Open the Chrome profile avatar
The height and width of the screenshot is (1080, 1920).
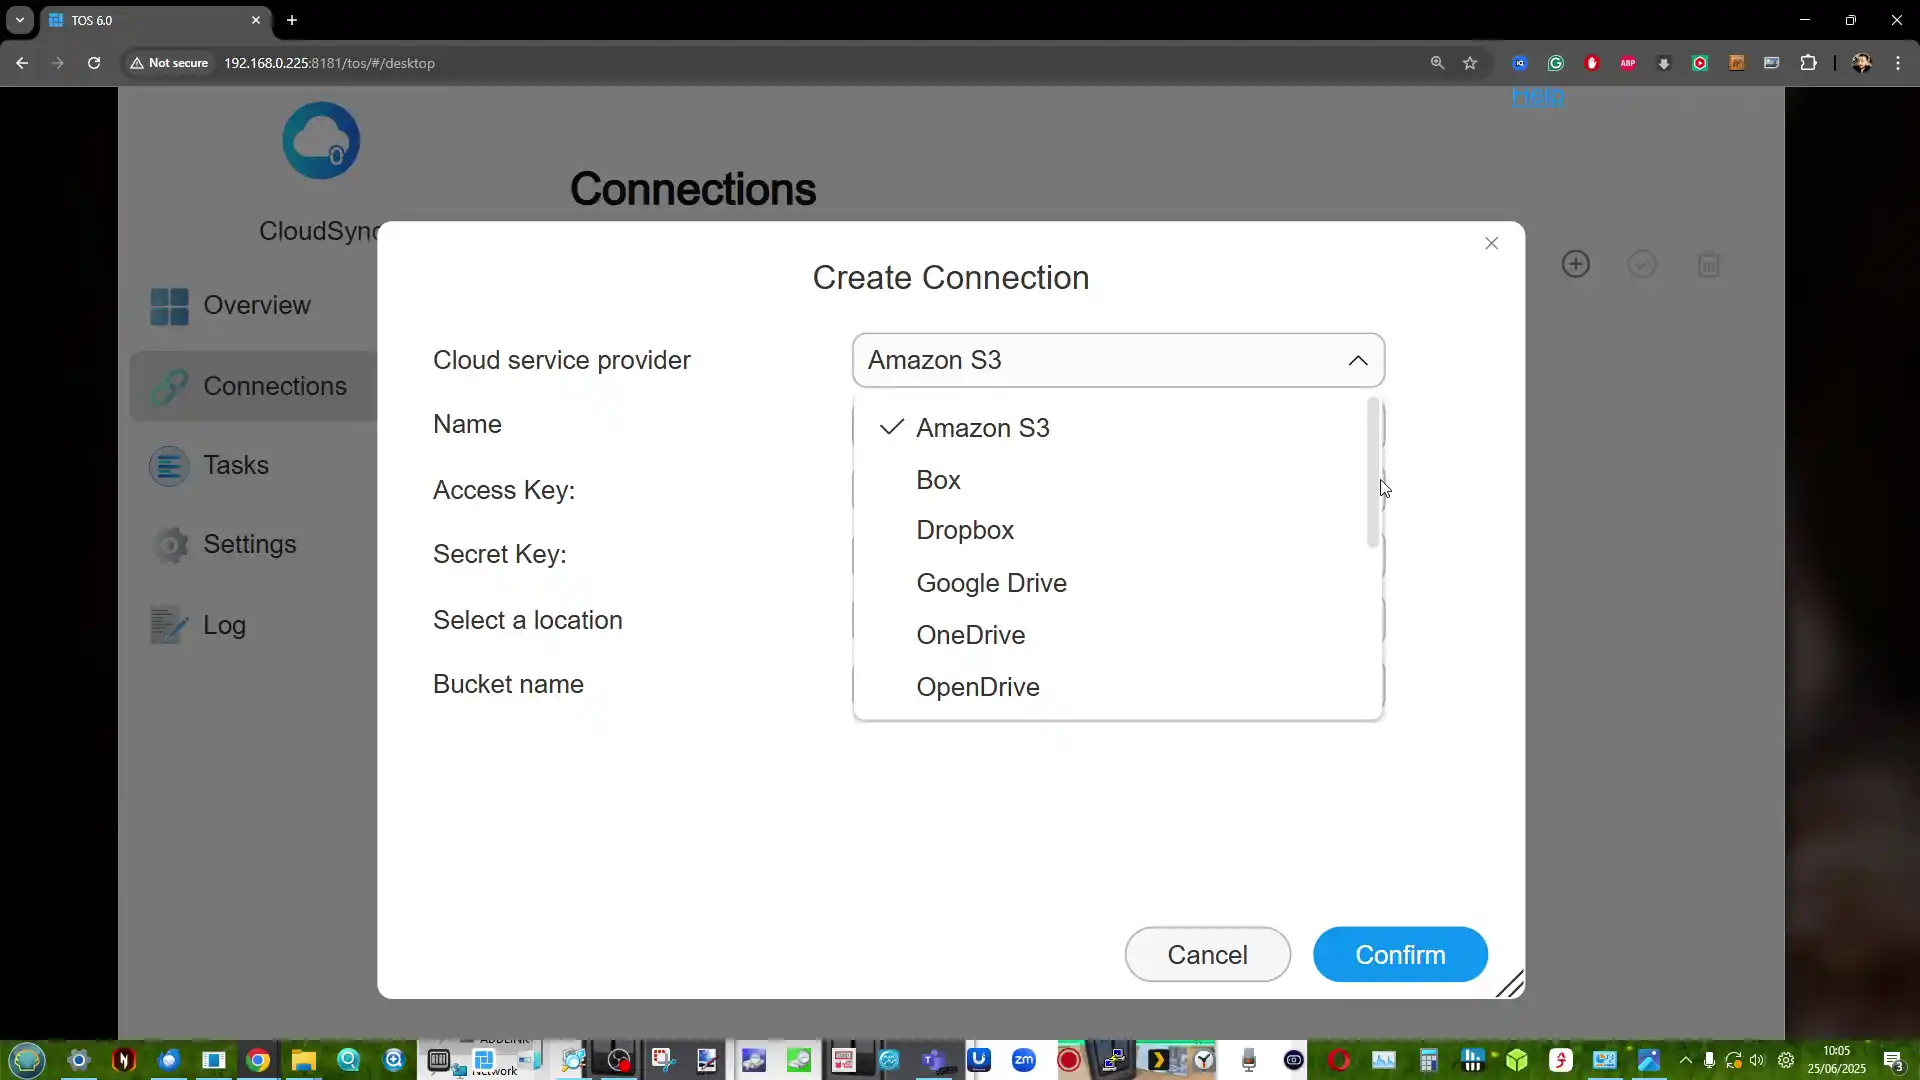1862,63
